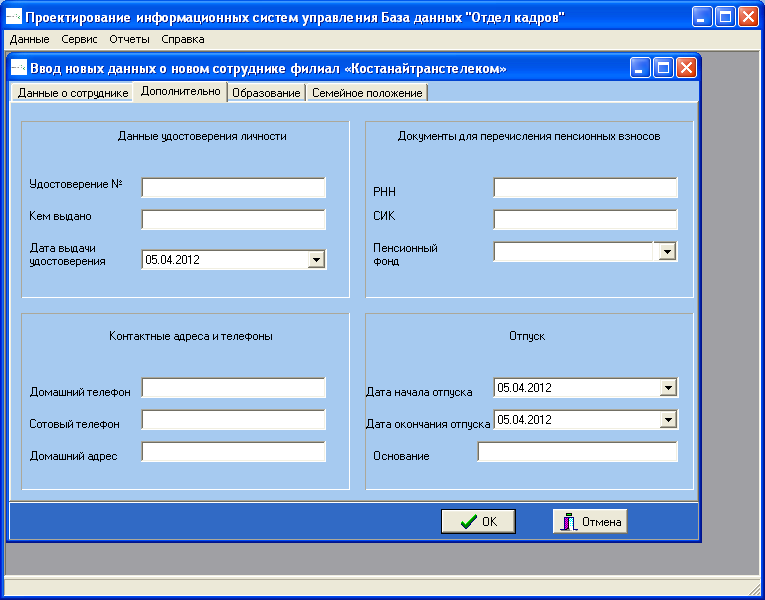The image size is (765, 600).
Task: Confirm with the OK button
Action: 478,521
